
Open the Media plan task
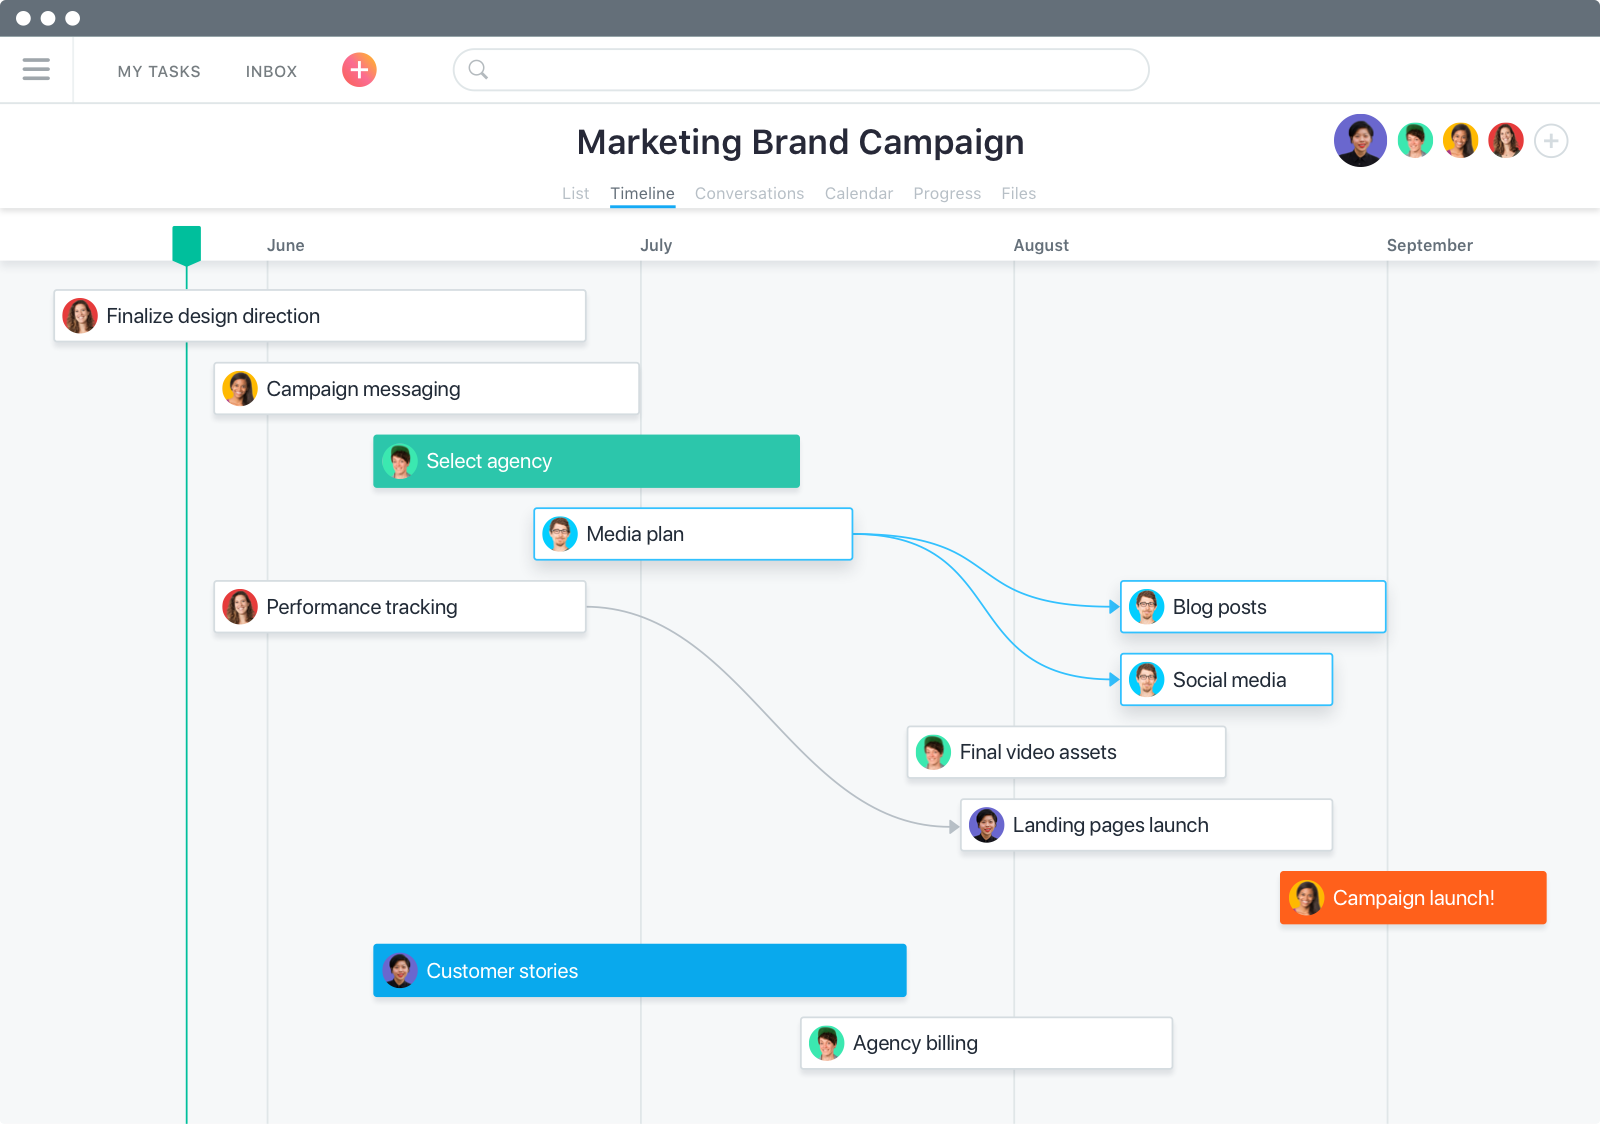click(692, 533)
